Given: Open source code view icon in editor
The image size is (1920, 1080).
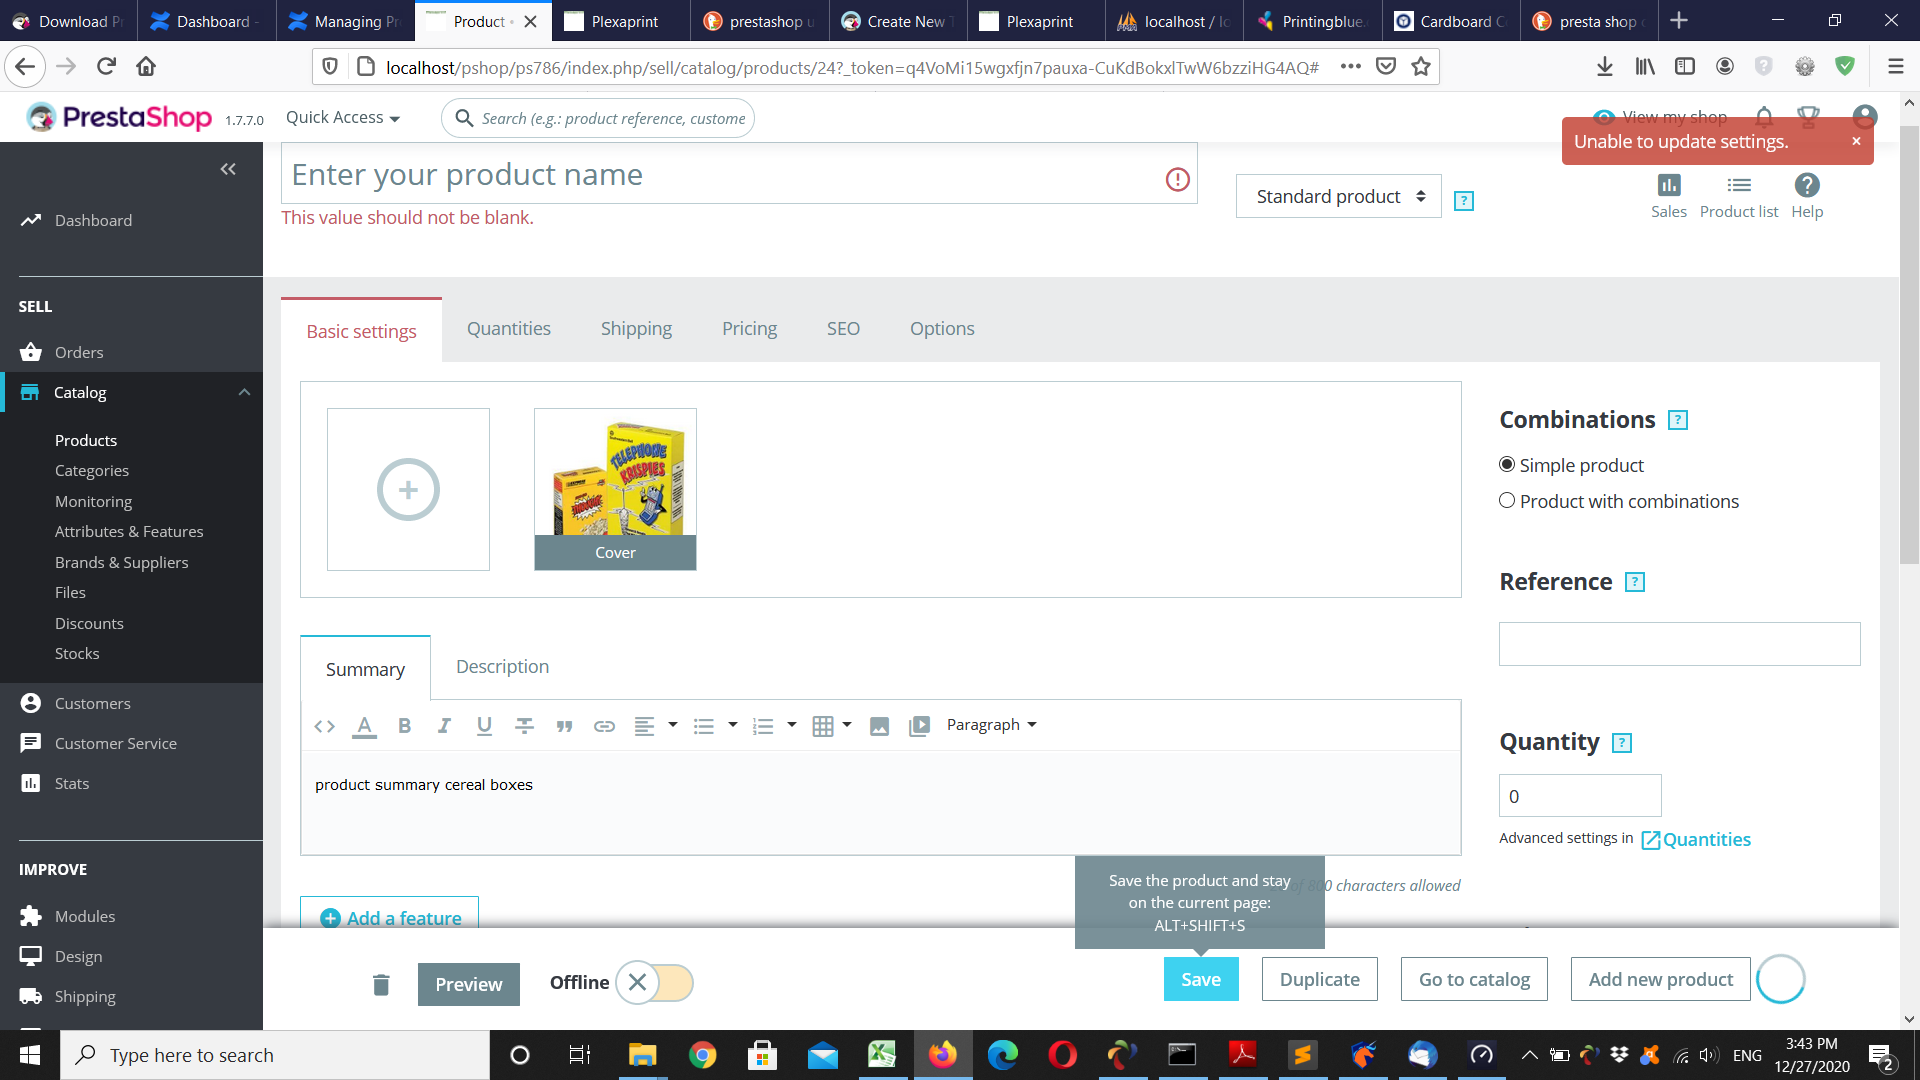Looking at the screenshot, I should (324, 726).
